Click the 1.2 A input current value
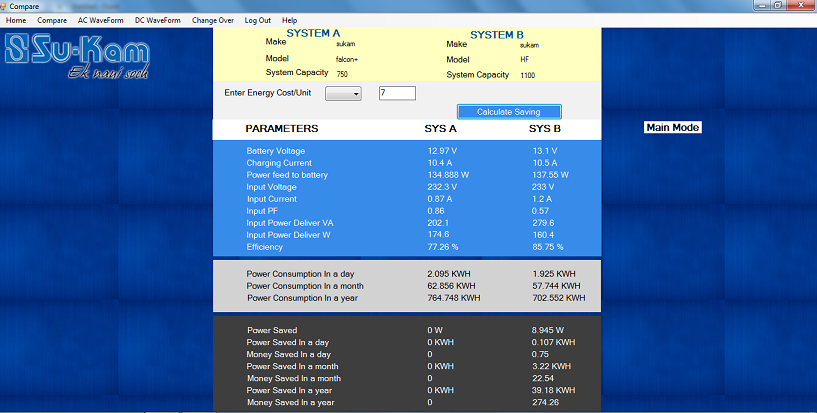This screenshot has height=413, width=817. [542, 199]
